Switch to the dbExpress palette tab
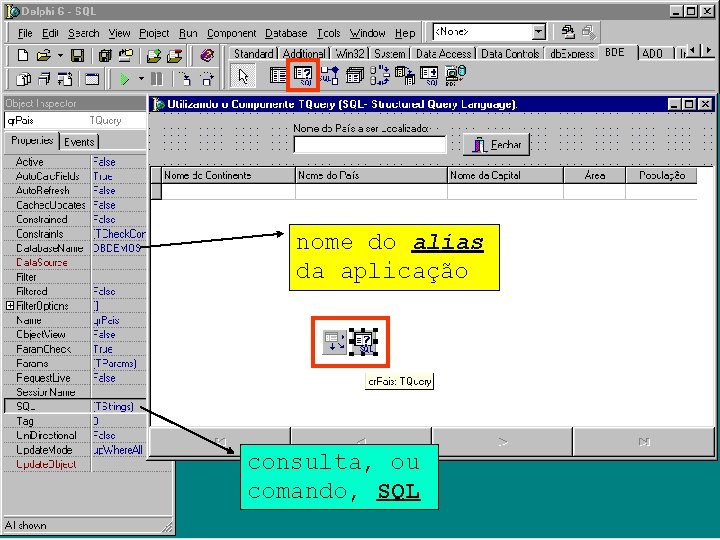Screen dimensions: 720x540 (572, 54)
